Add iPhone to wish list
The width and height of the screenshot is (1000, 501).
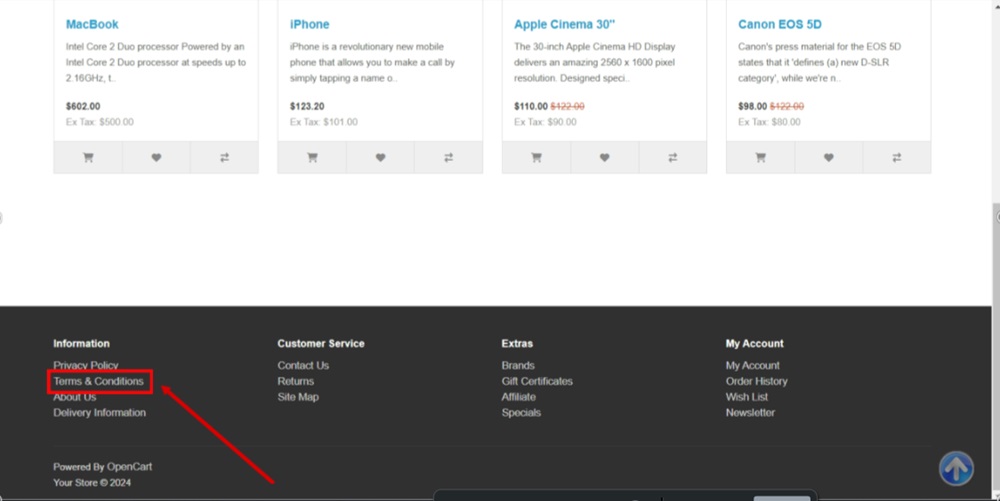[380, 157]
